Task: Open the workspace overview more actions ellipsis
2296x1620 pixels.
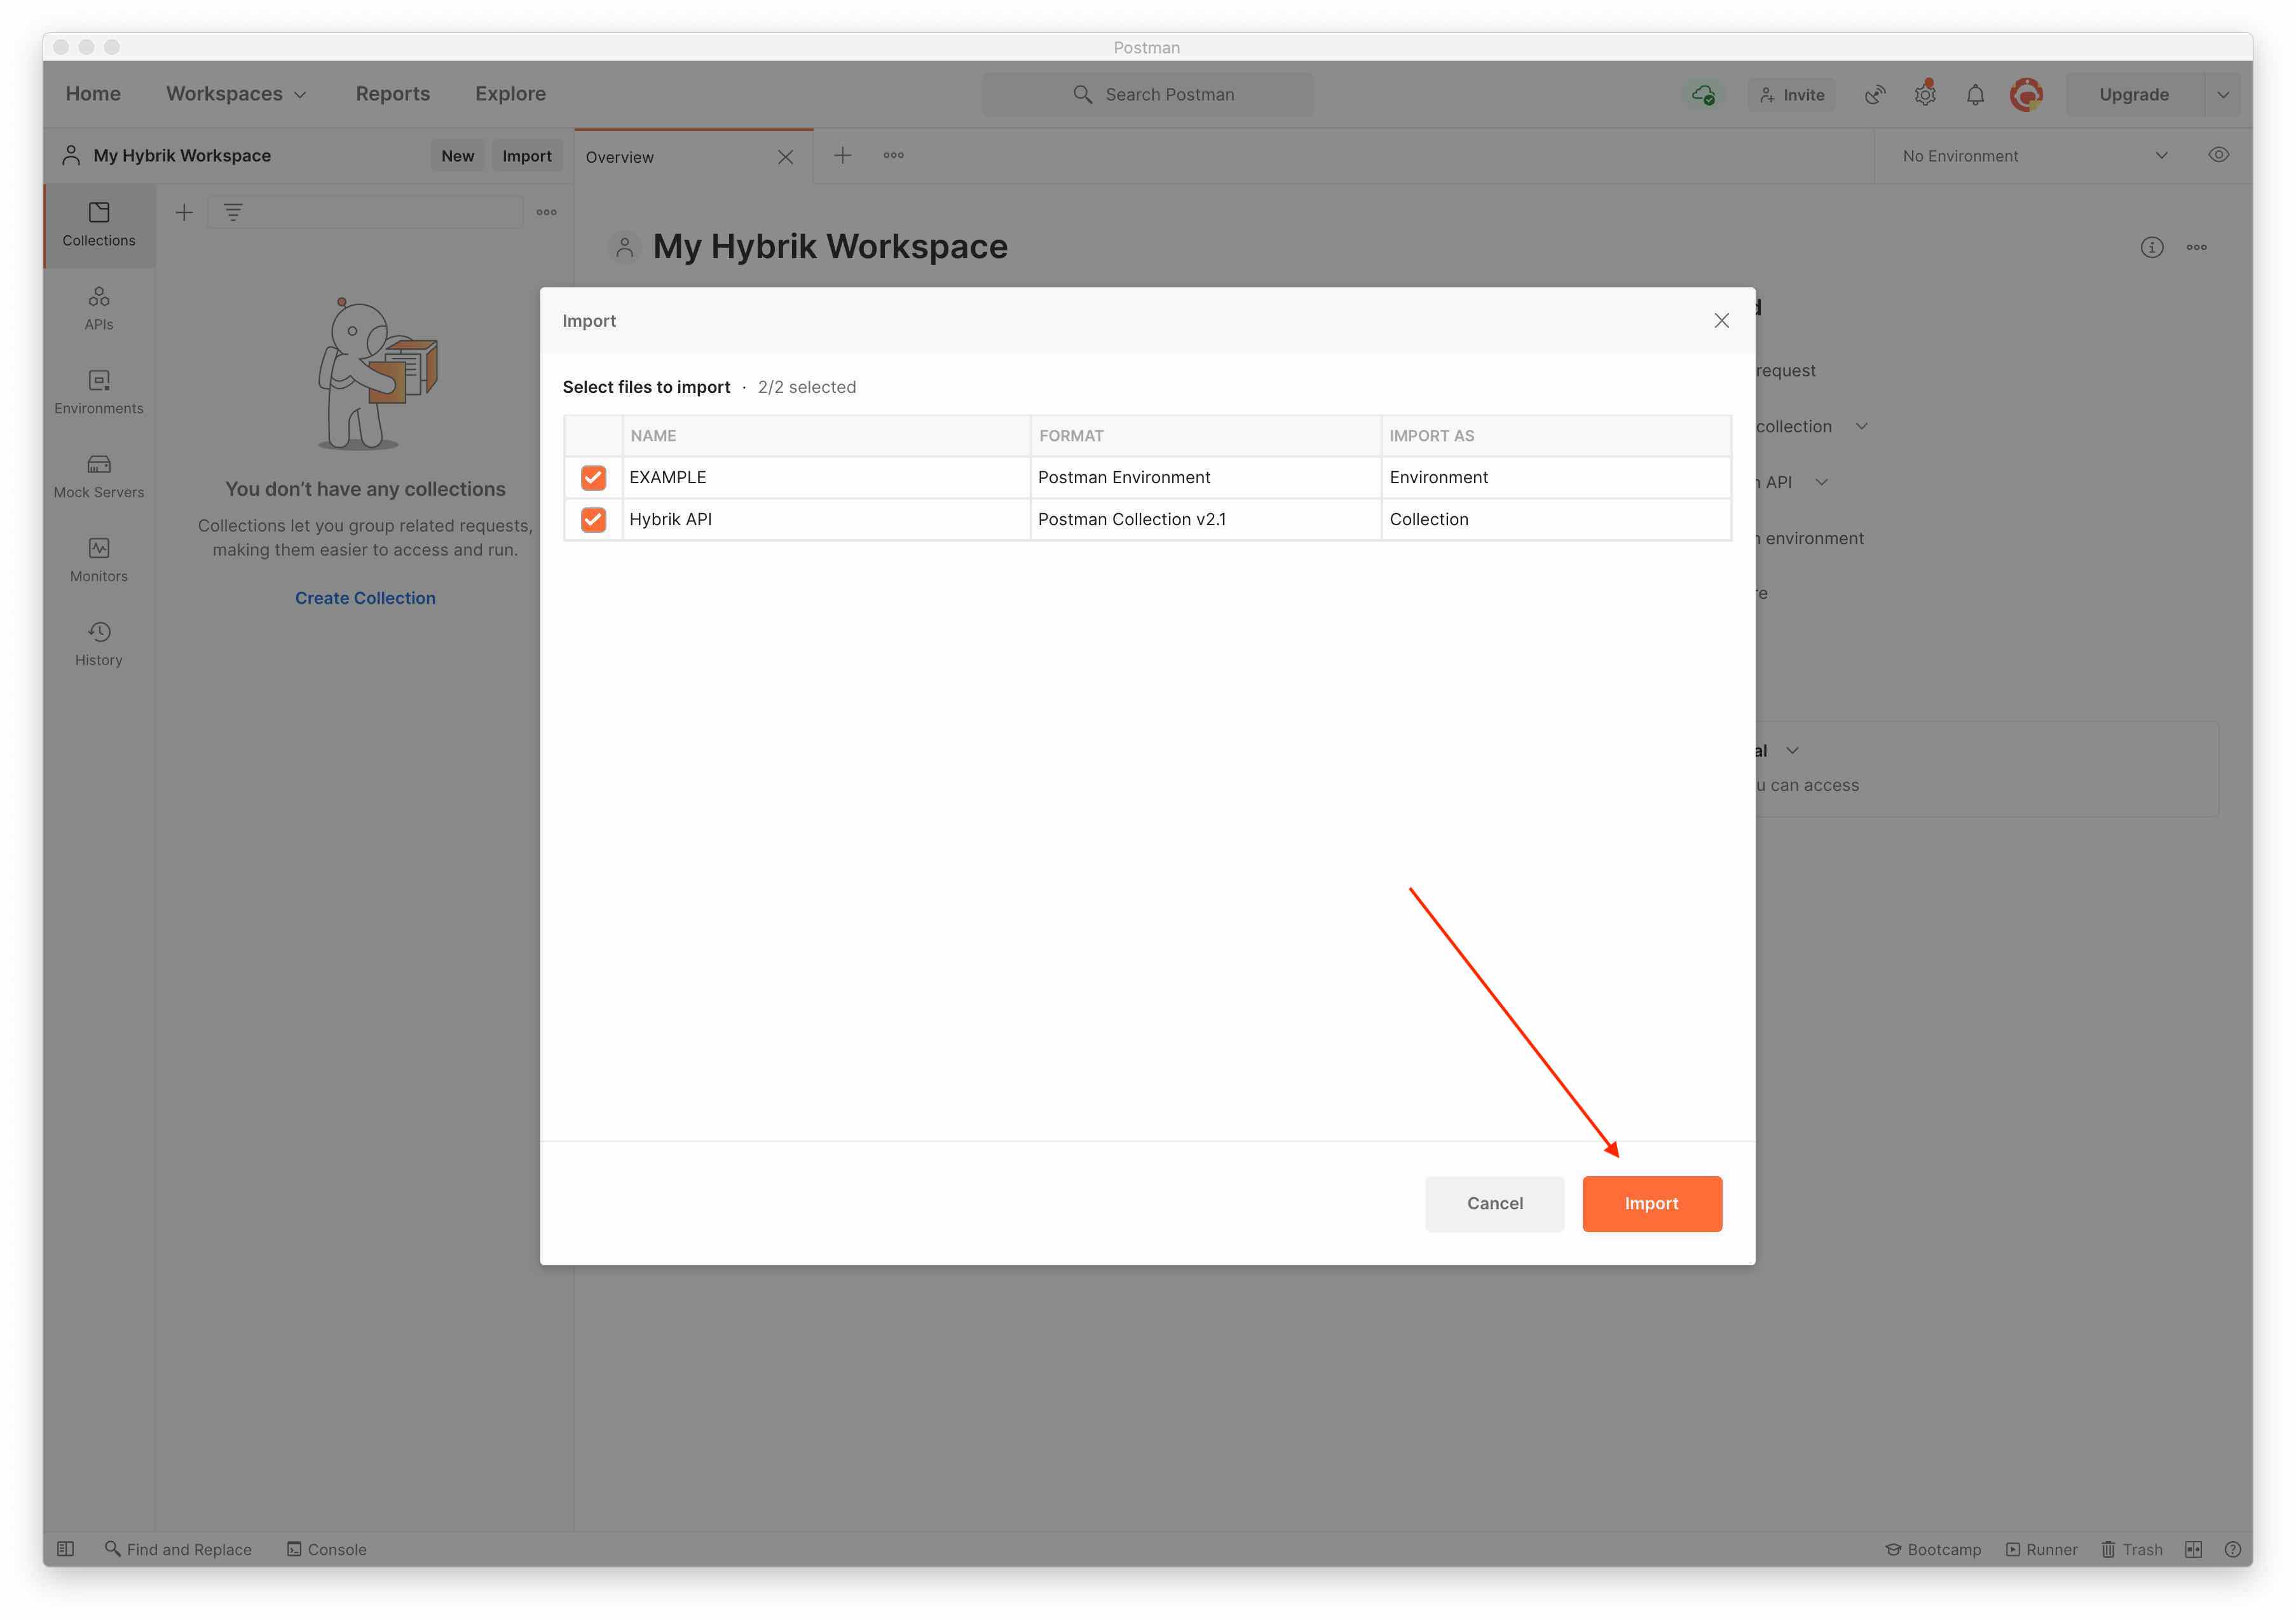Action: coord(2196,247)
